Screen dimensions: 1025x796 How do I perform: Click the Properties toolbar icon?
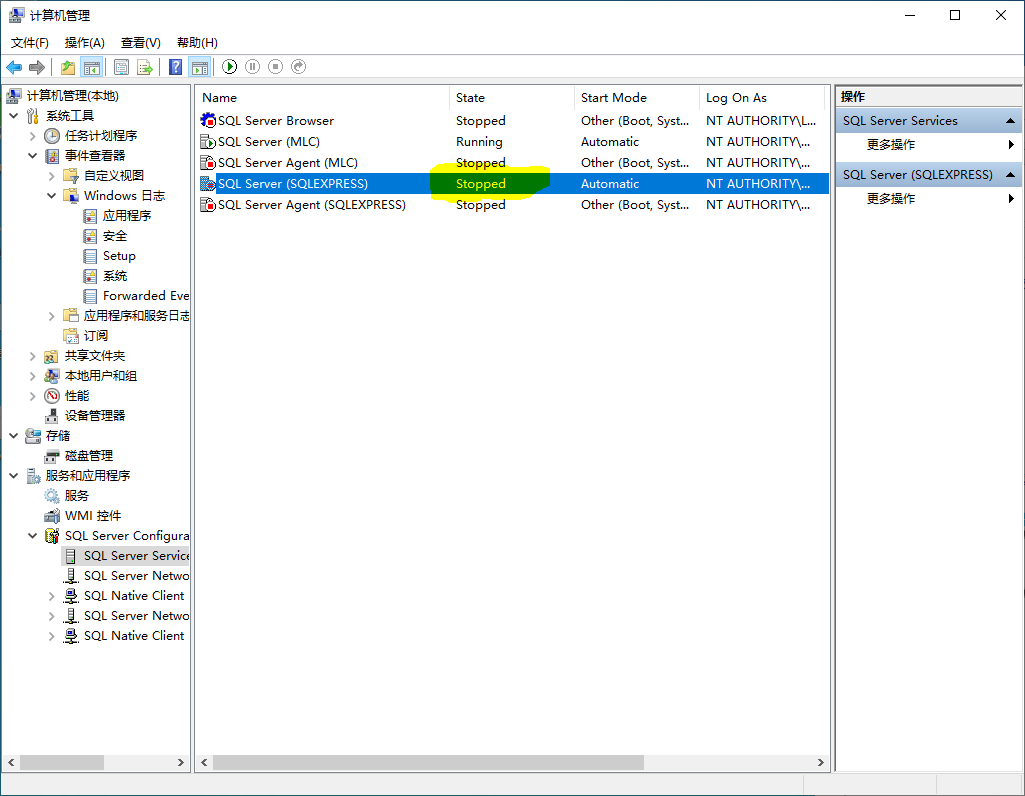122,67
